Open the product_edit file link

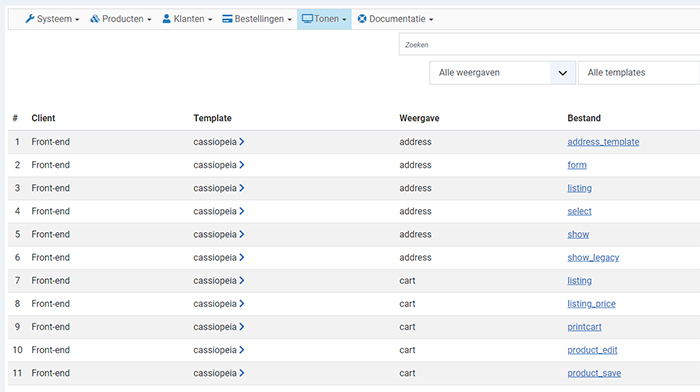tap(592, 350)
